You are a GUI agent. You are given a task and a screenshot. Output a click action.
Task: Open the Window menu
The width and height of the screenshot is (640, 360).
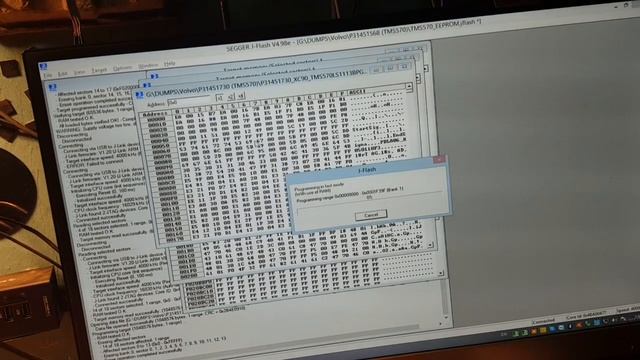click(x=148, y=65)
